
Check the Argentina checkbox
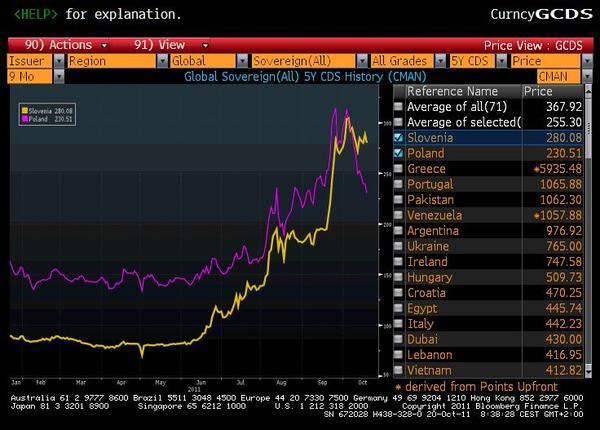tap(398, 230)
